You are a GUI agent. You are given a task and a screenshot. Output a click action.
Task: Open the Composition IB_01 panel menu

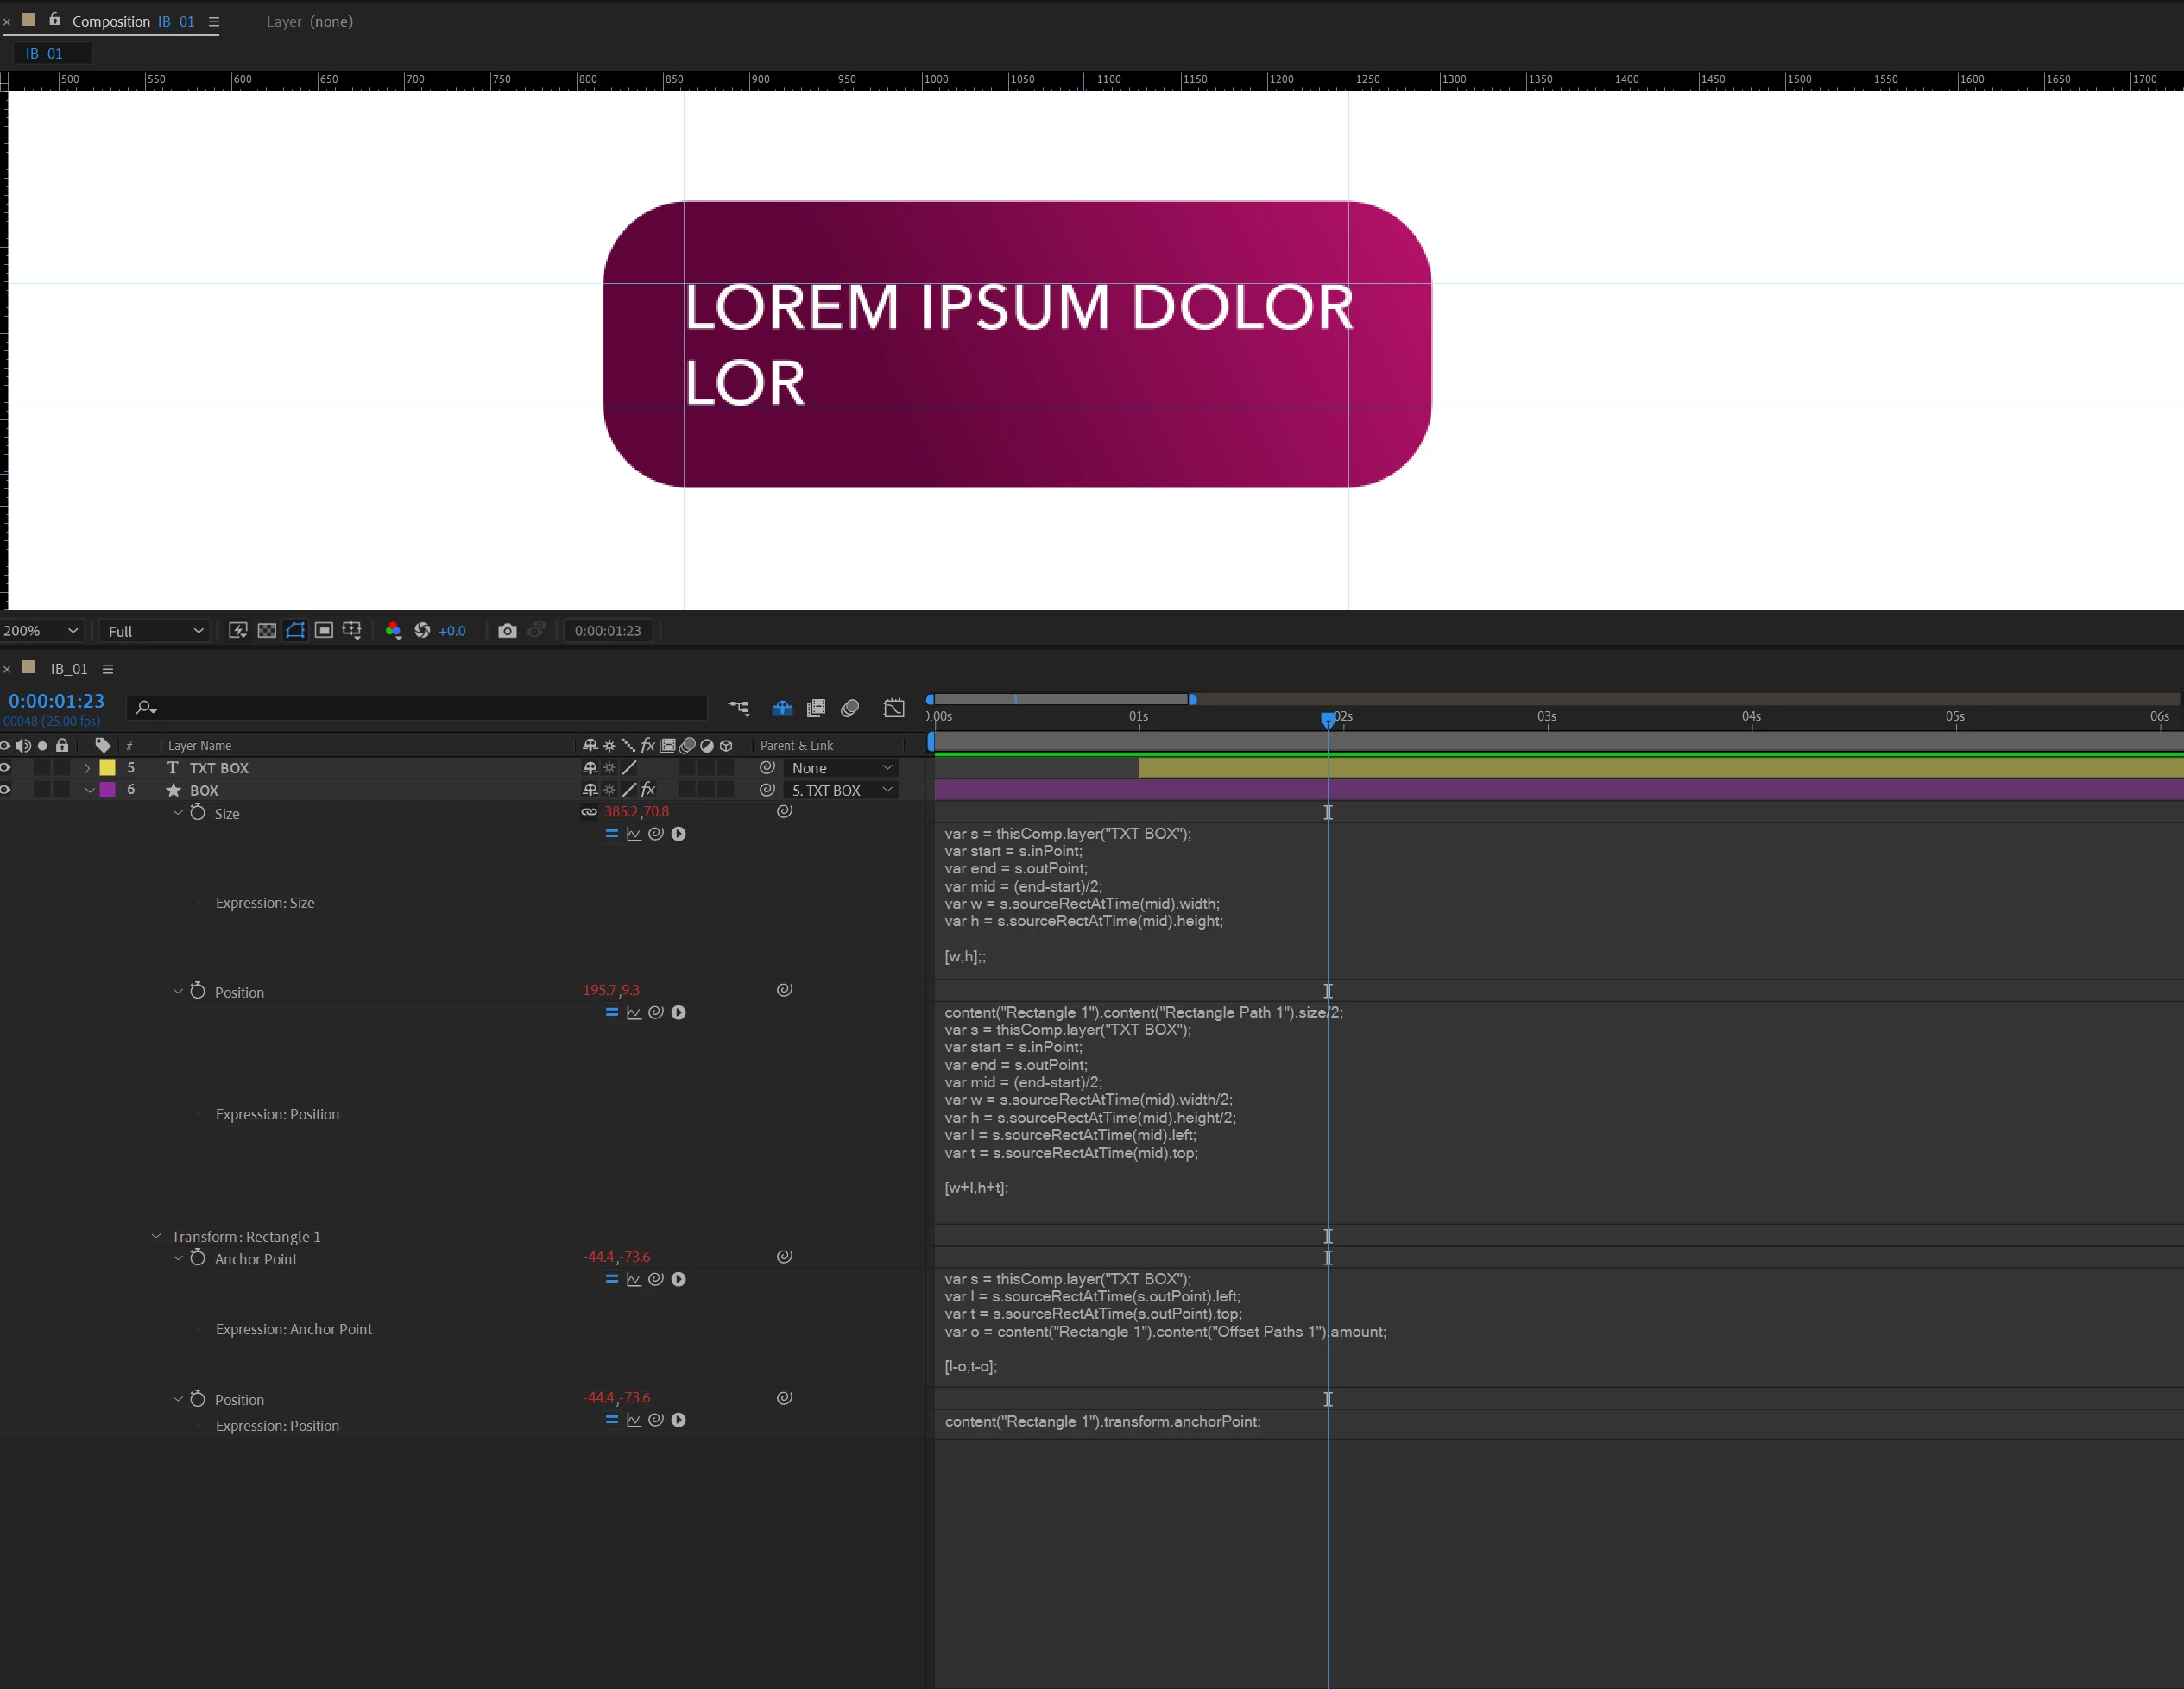[213, 22]
